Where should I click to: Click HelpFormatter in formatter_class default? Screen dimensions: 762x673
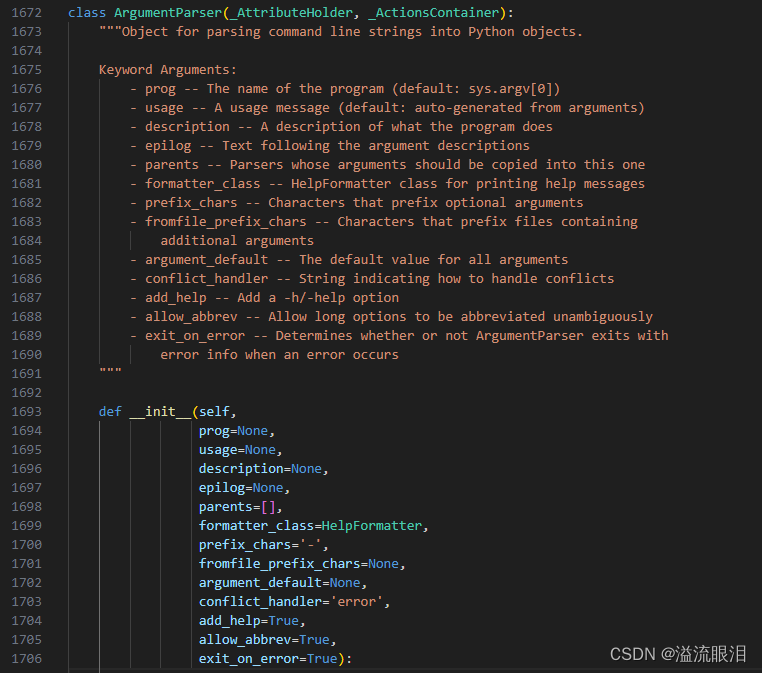(372, 525)
